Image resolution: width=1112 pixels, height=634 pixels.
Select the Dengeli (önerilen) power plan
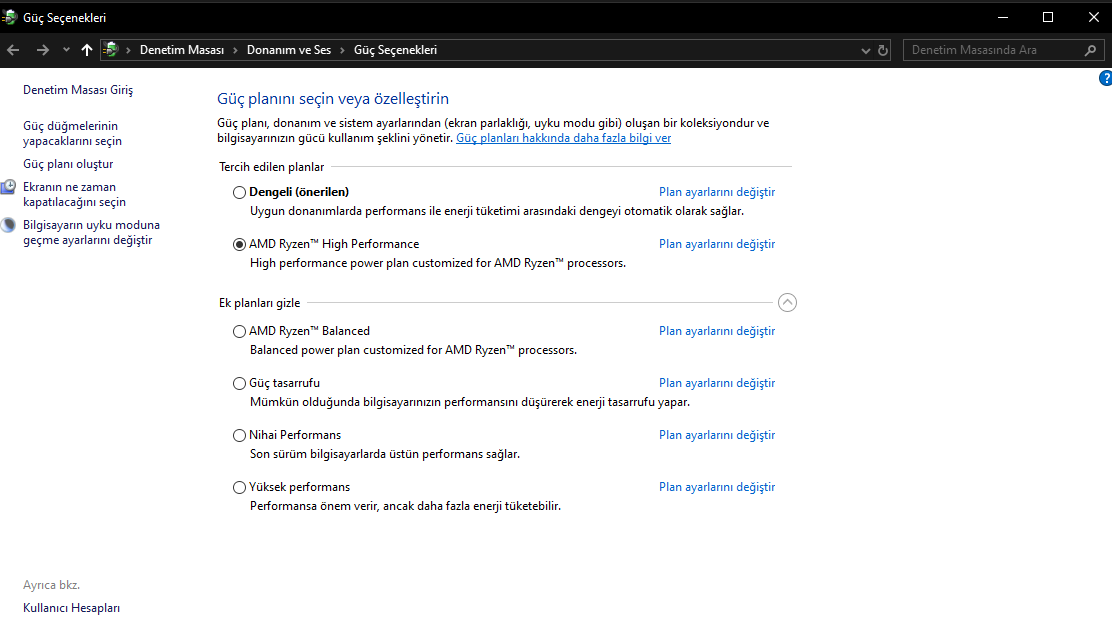[239, 192]
